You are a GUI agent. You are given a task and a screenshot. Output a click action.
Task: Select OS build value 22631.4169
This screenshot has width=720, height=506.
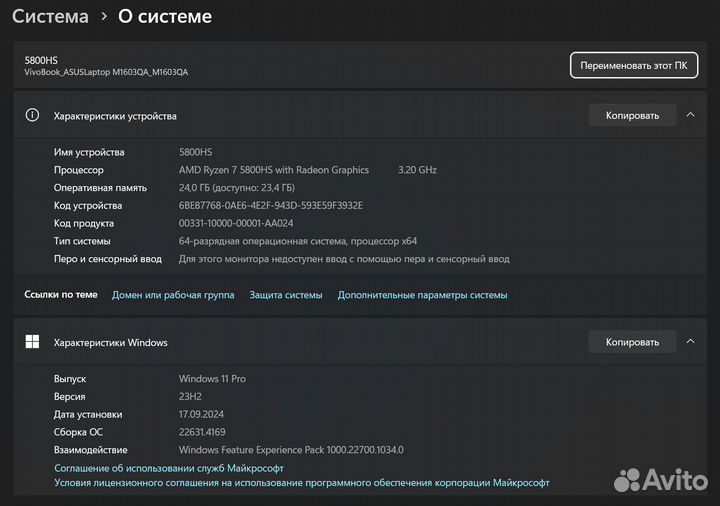[x=202, y=432]
